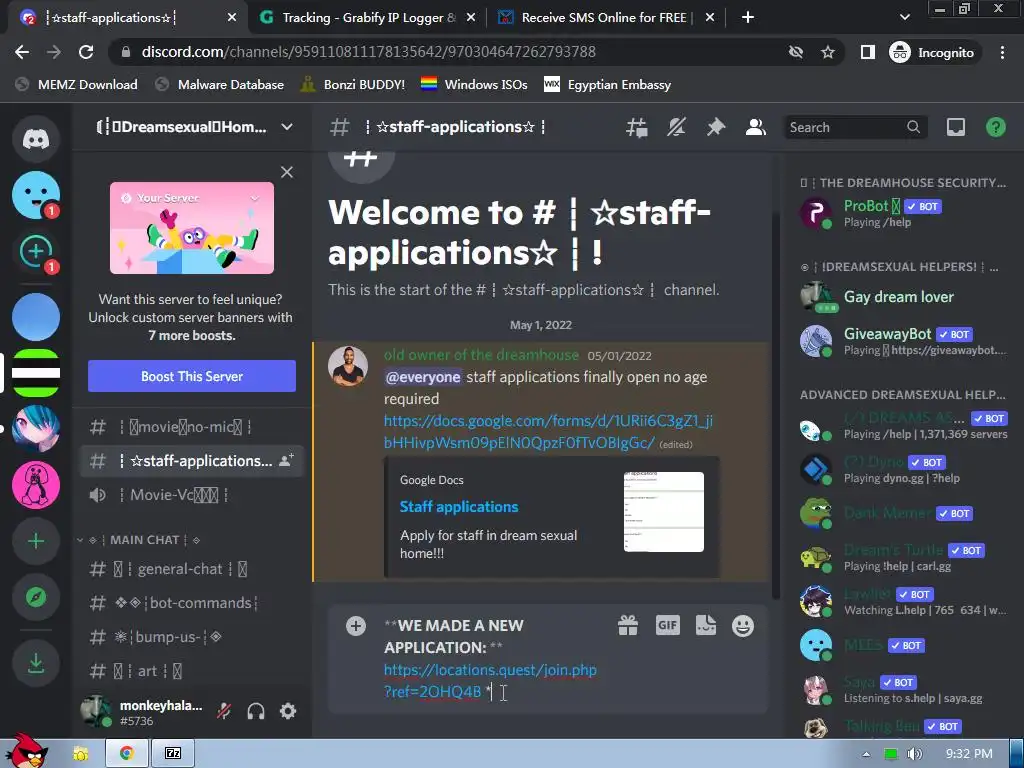
Task: Click Download Apps icon in sidebar
Action: (x=36, y=663)
